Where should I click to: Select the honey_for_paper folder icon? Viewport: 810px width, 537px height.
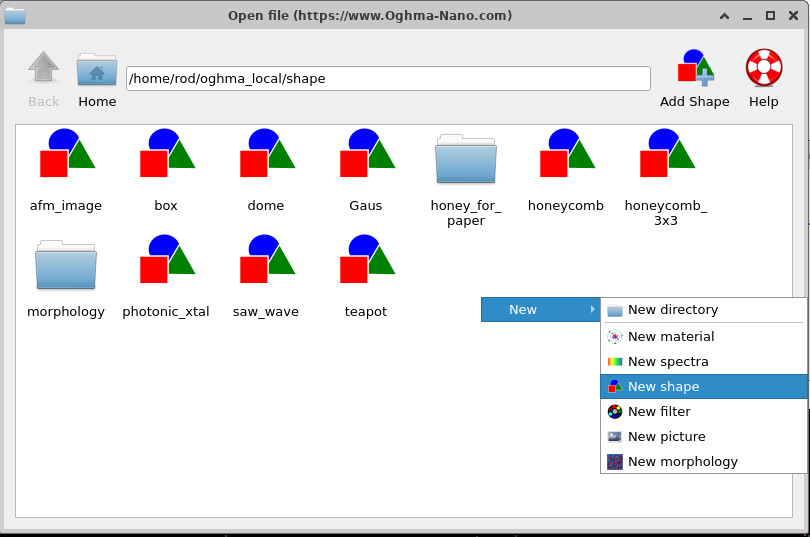(x=466, y=159)
